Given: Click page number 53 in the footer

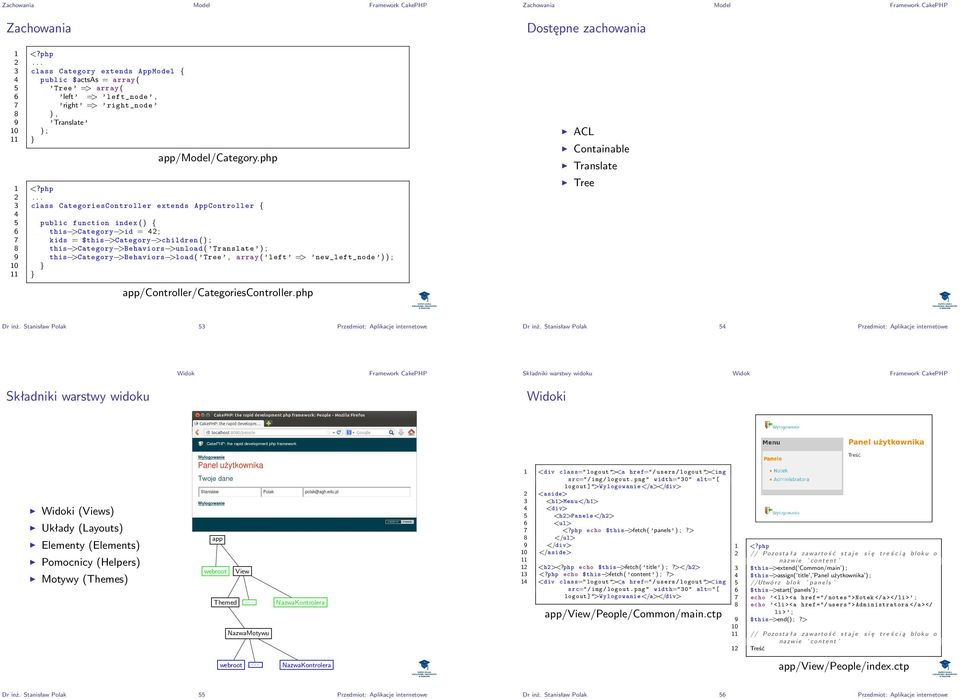Looking at the screenshot, I should 201,327.
